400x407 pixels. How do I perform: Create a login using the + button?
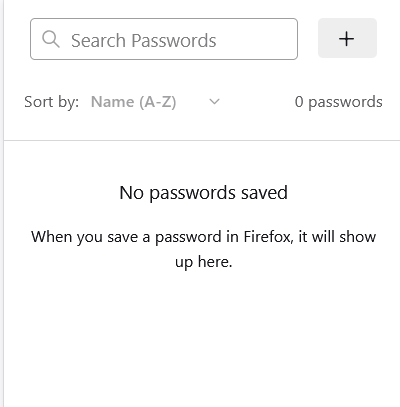point(347,39)
